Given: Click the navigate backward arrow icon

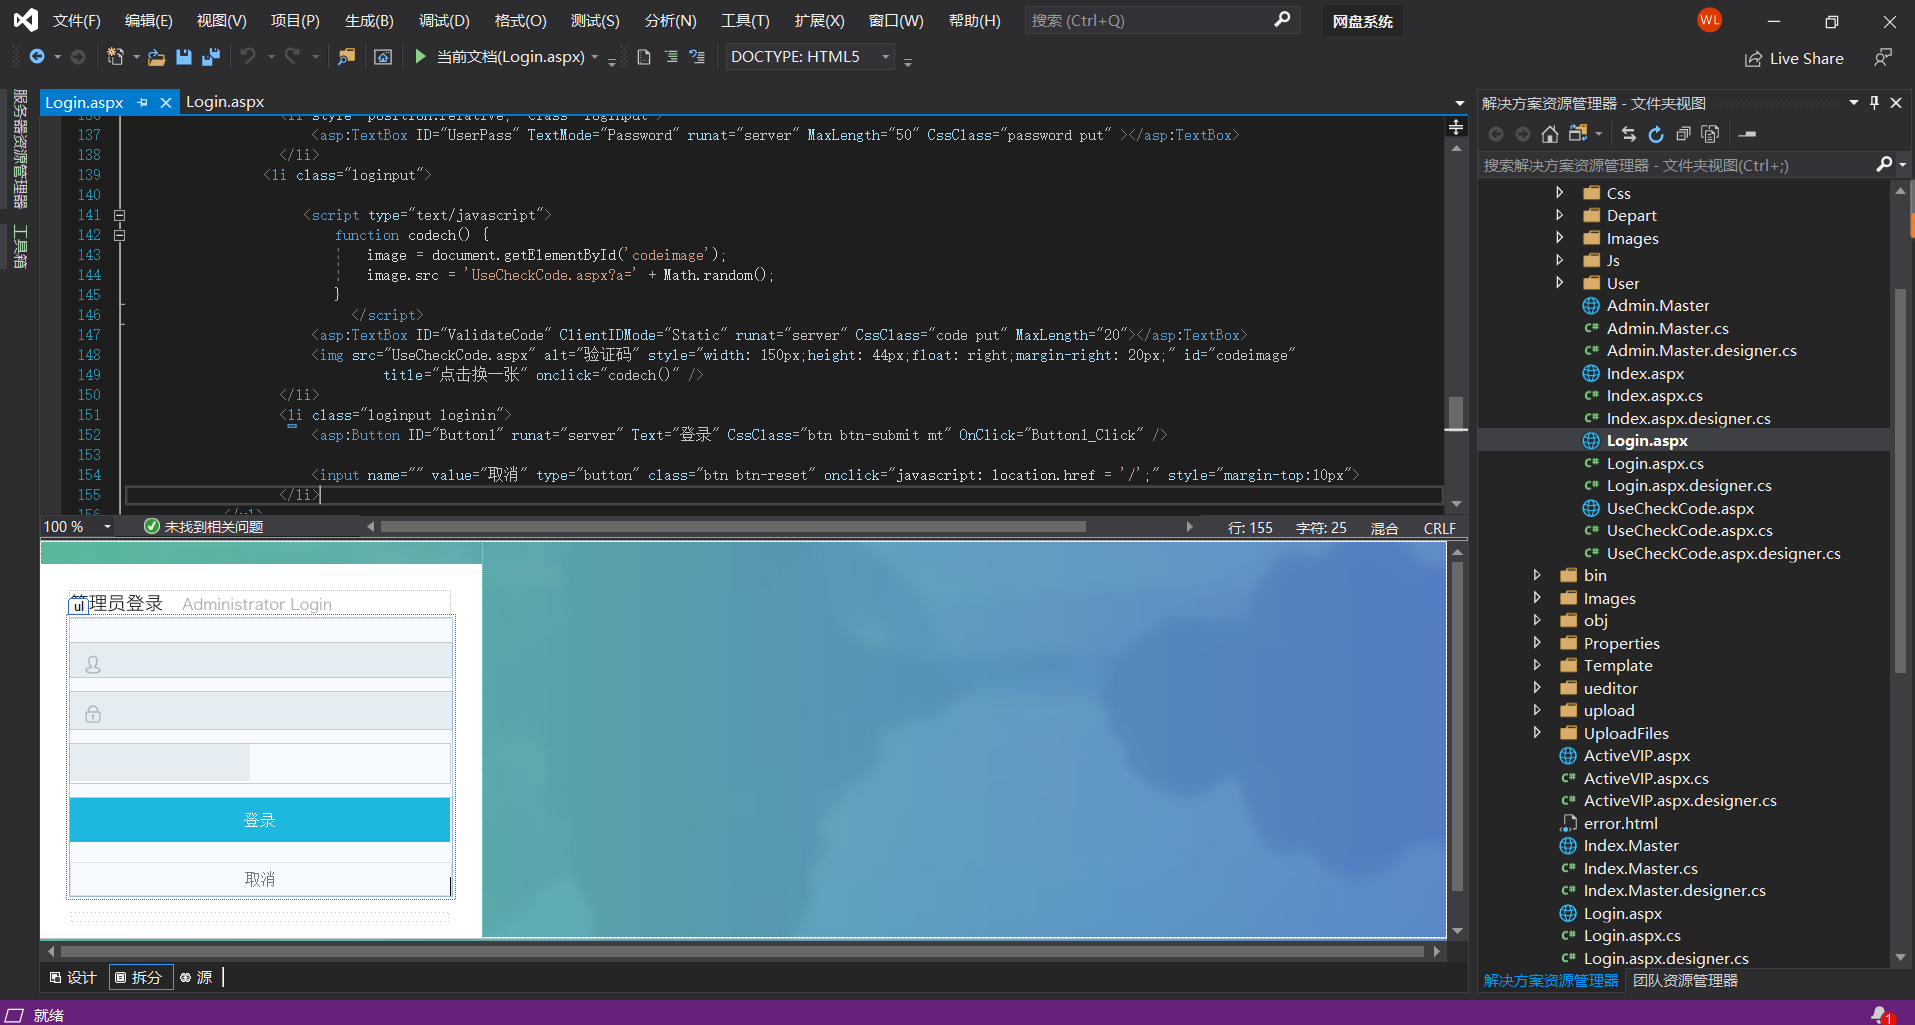Looking at the screenshot, I should pos(37,57).
